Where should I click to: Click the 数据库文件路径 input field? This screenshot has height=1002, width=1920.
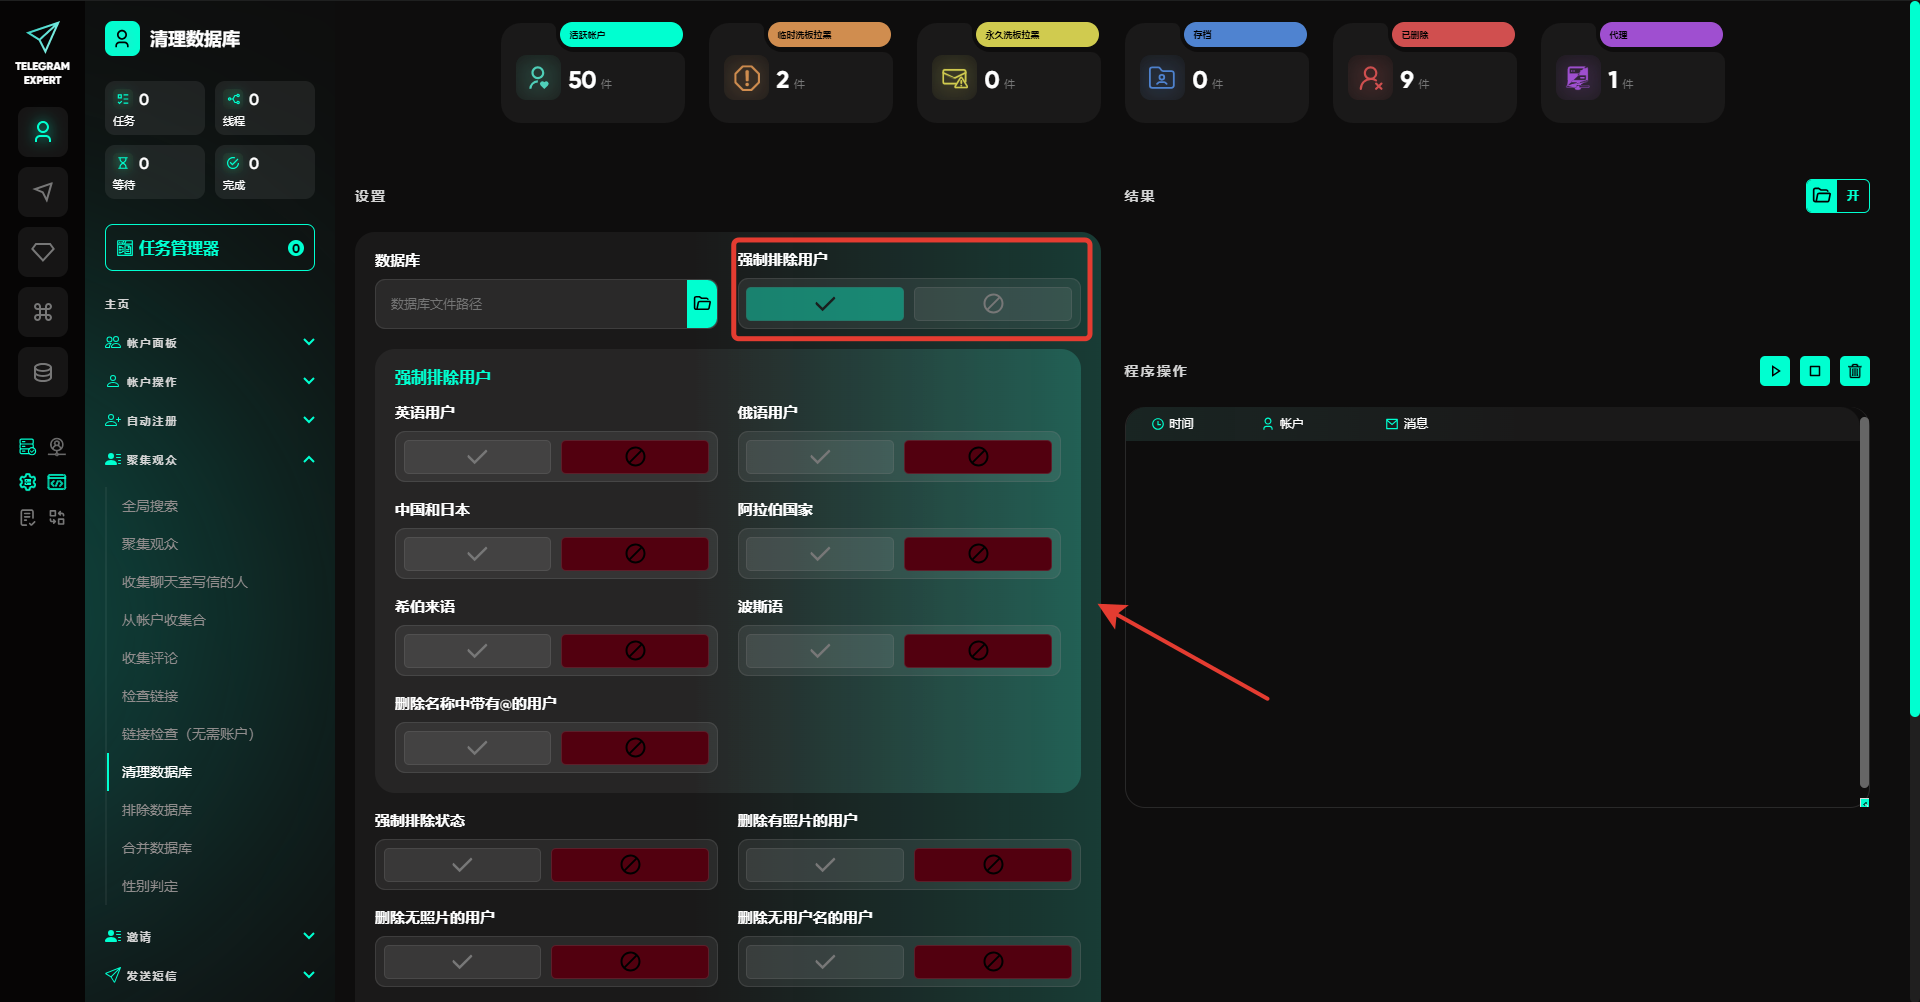530,304
